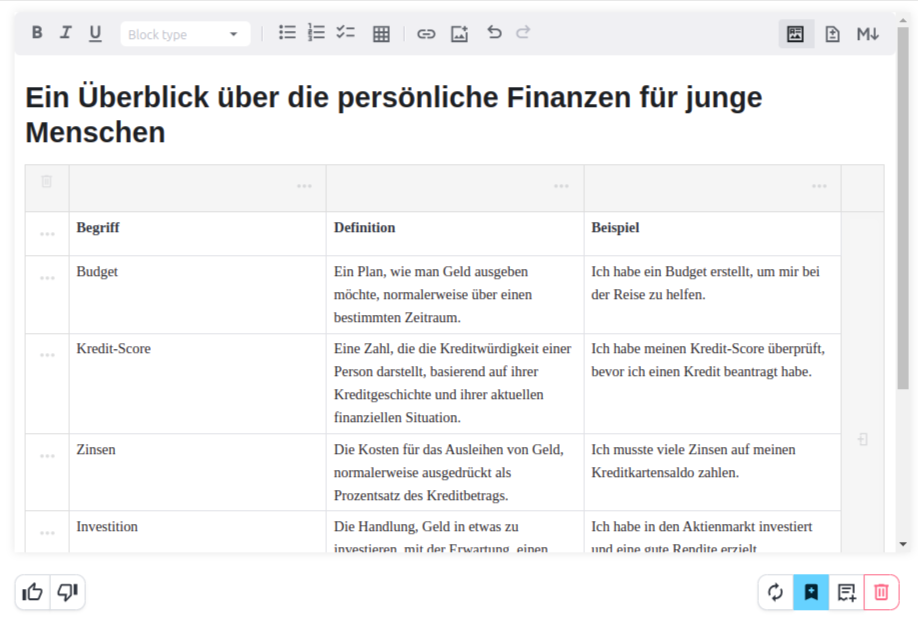Screen dimensions: 918x619
Task: Switch to rich text editor mode
Action: pos(795,34)
